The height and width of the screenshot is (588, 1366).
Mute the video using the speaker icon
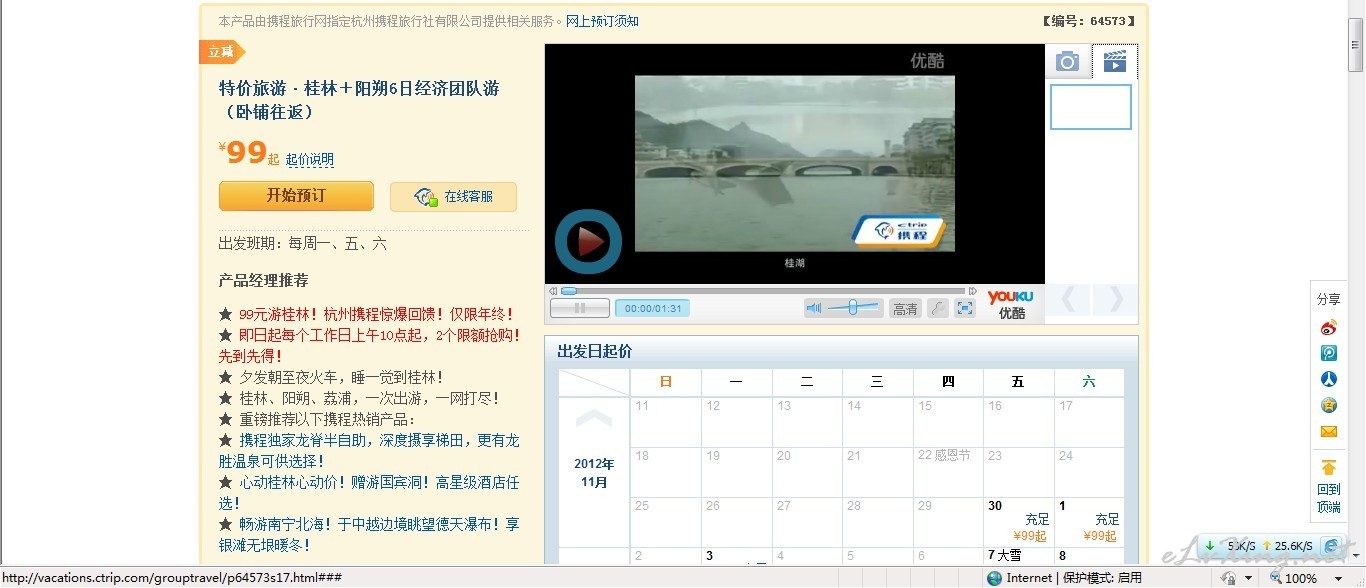[814, 308]
